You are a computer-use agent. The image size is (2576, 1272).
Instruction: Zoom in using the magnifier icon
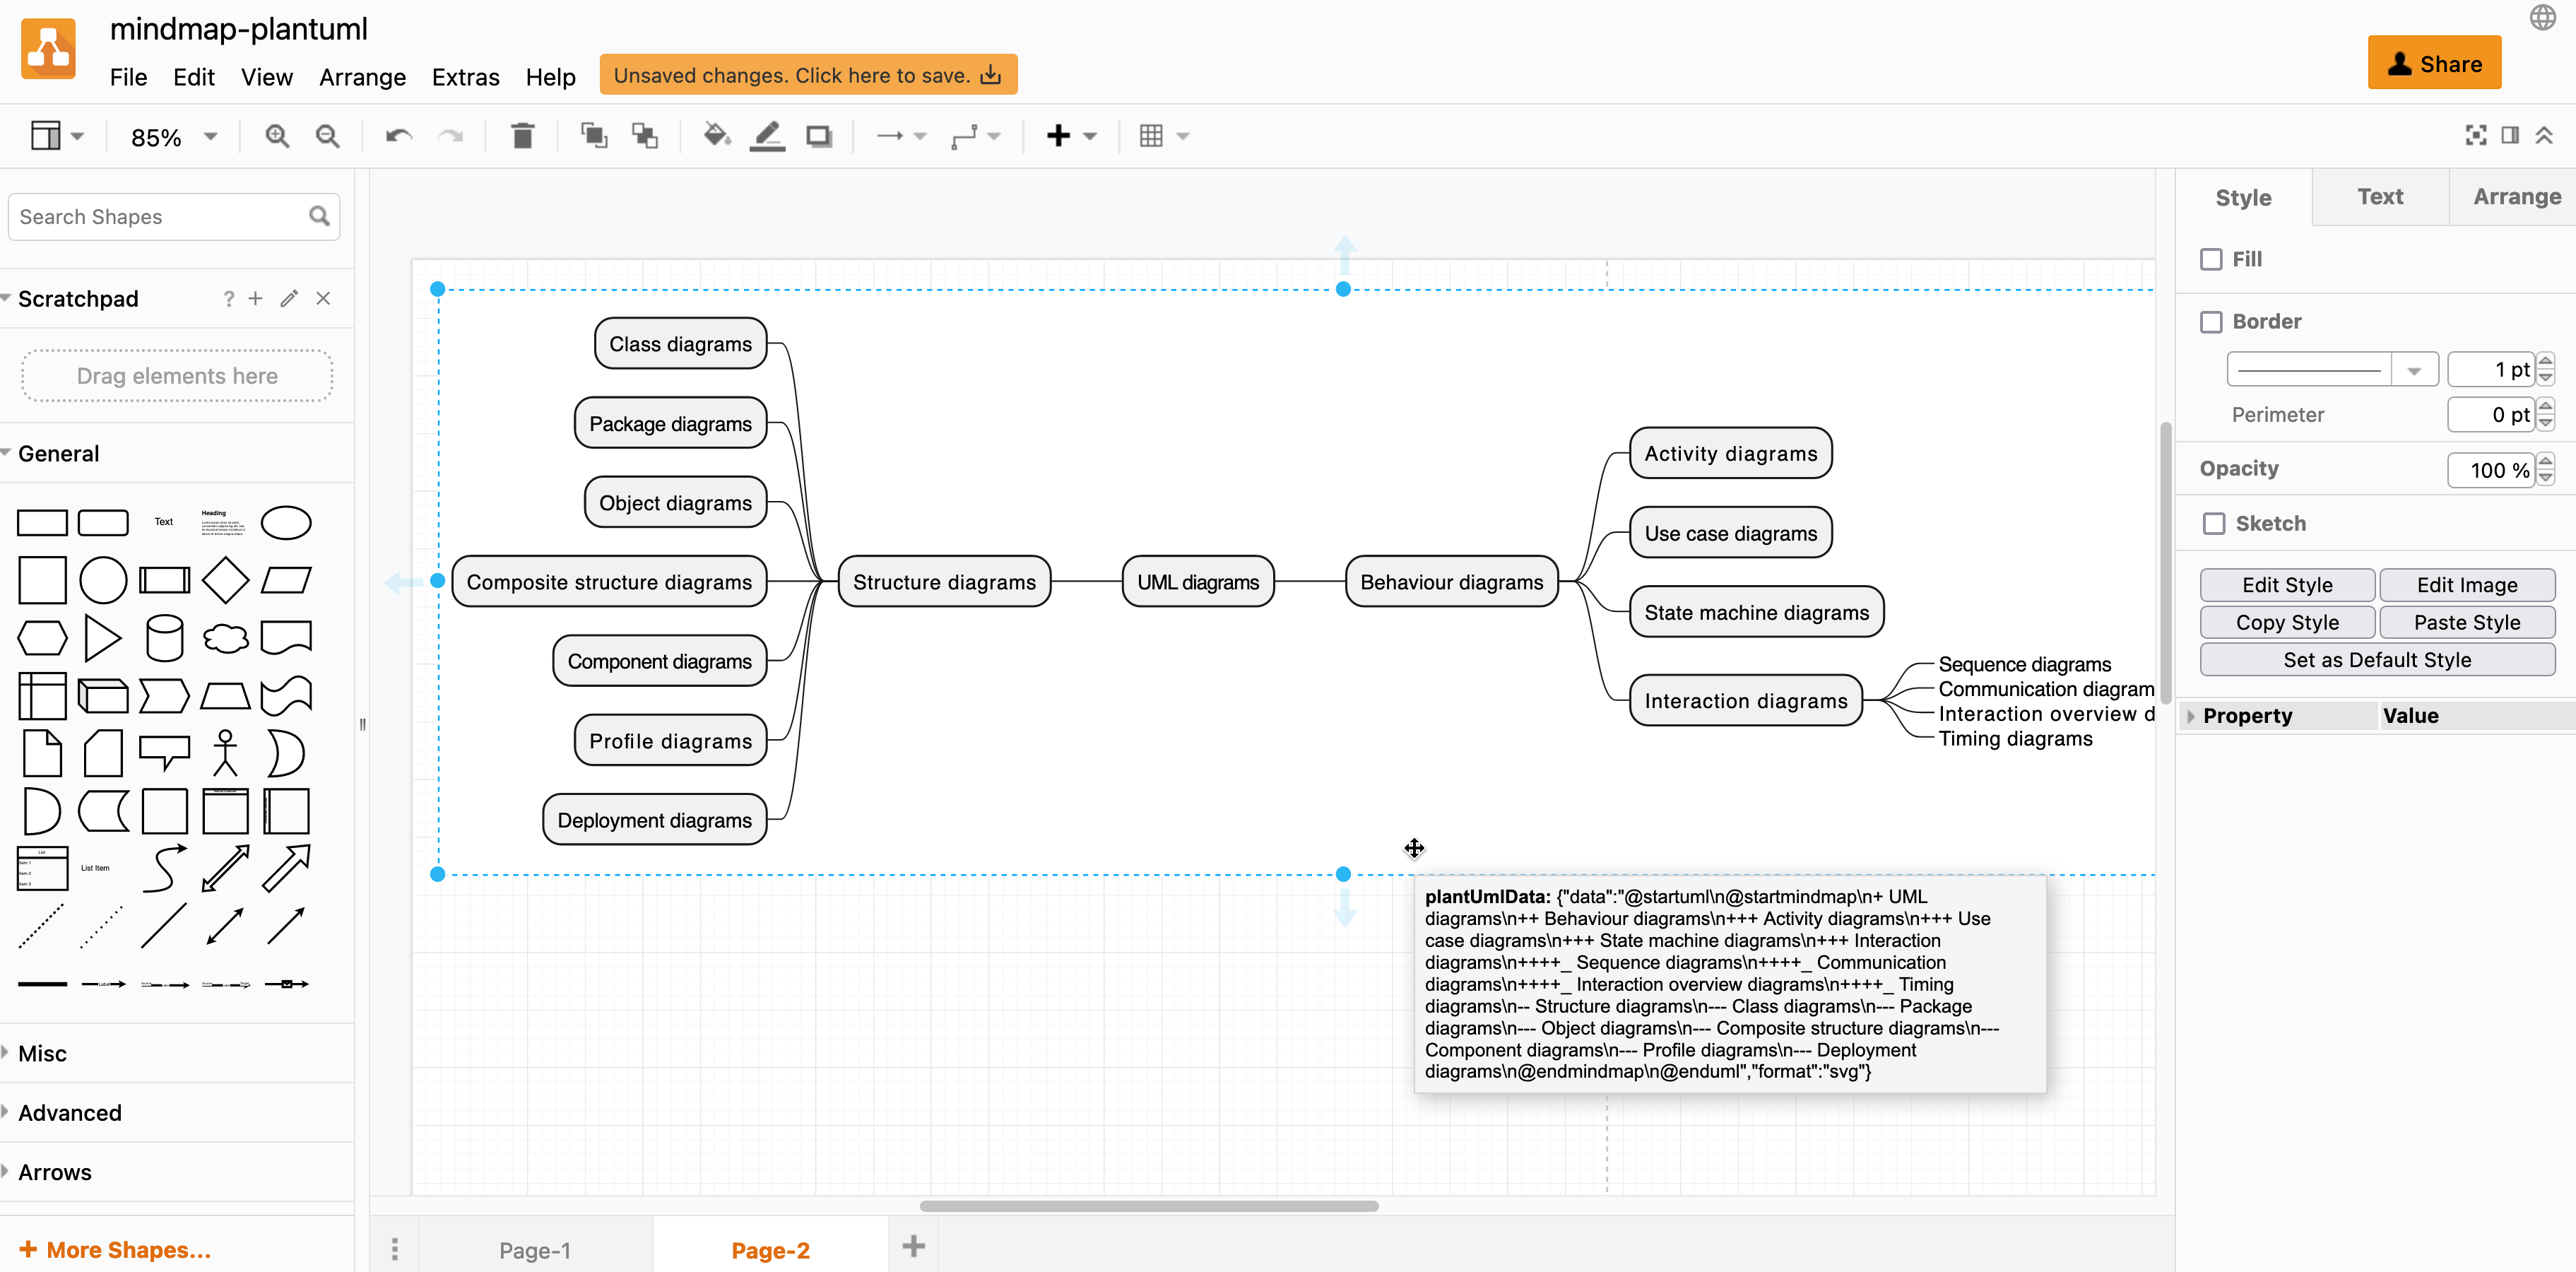[x=277, y=135]
